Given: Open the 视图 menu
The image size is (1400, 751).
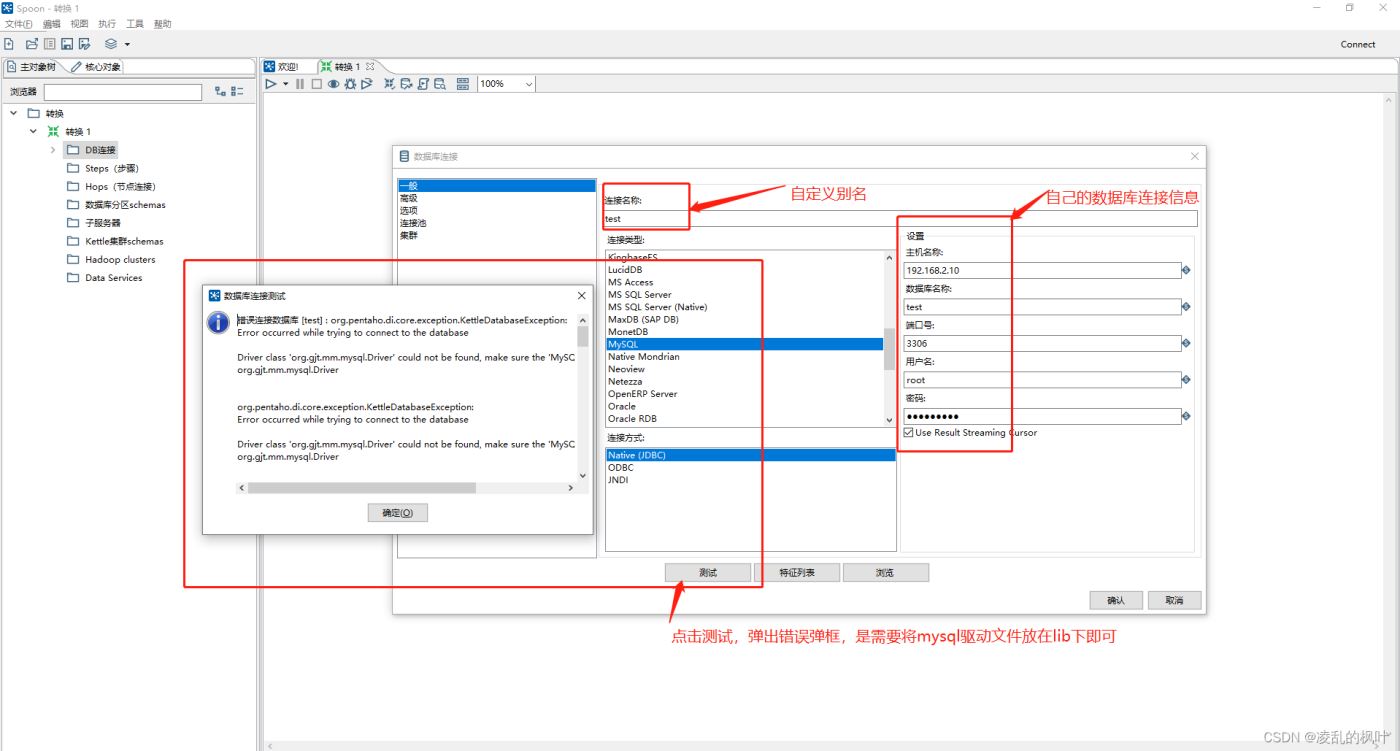Looking at the screenshot, I should pos(79,24).
